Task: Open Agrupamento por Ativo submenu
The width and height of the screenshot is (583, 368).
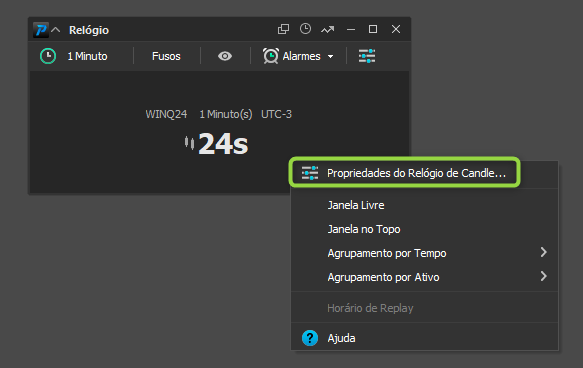Action: pos(424,277)
